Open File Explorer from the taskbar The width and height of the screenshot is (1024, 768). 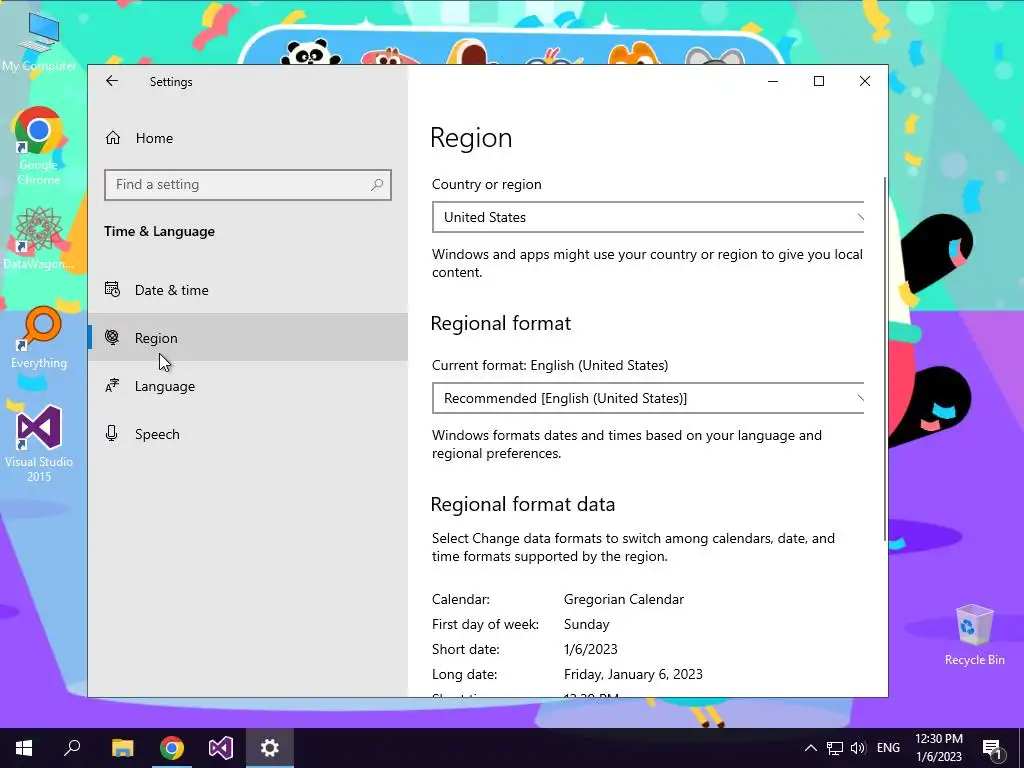tap(122, 748)
